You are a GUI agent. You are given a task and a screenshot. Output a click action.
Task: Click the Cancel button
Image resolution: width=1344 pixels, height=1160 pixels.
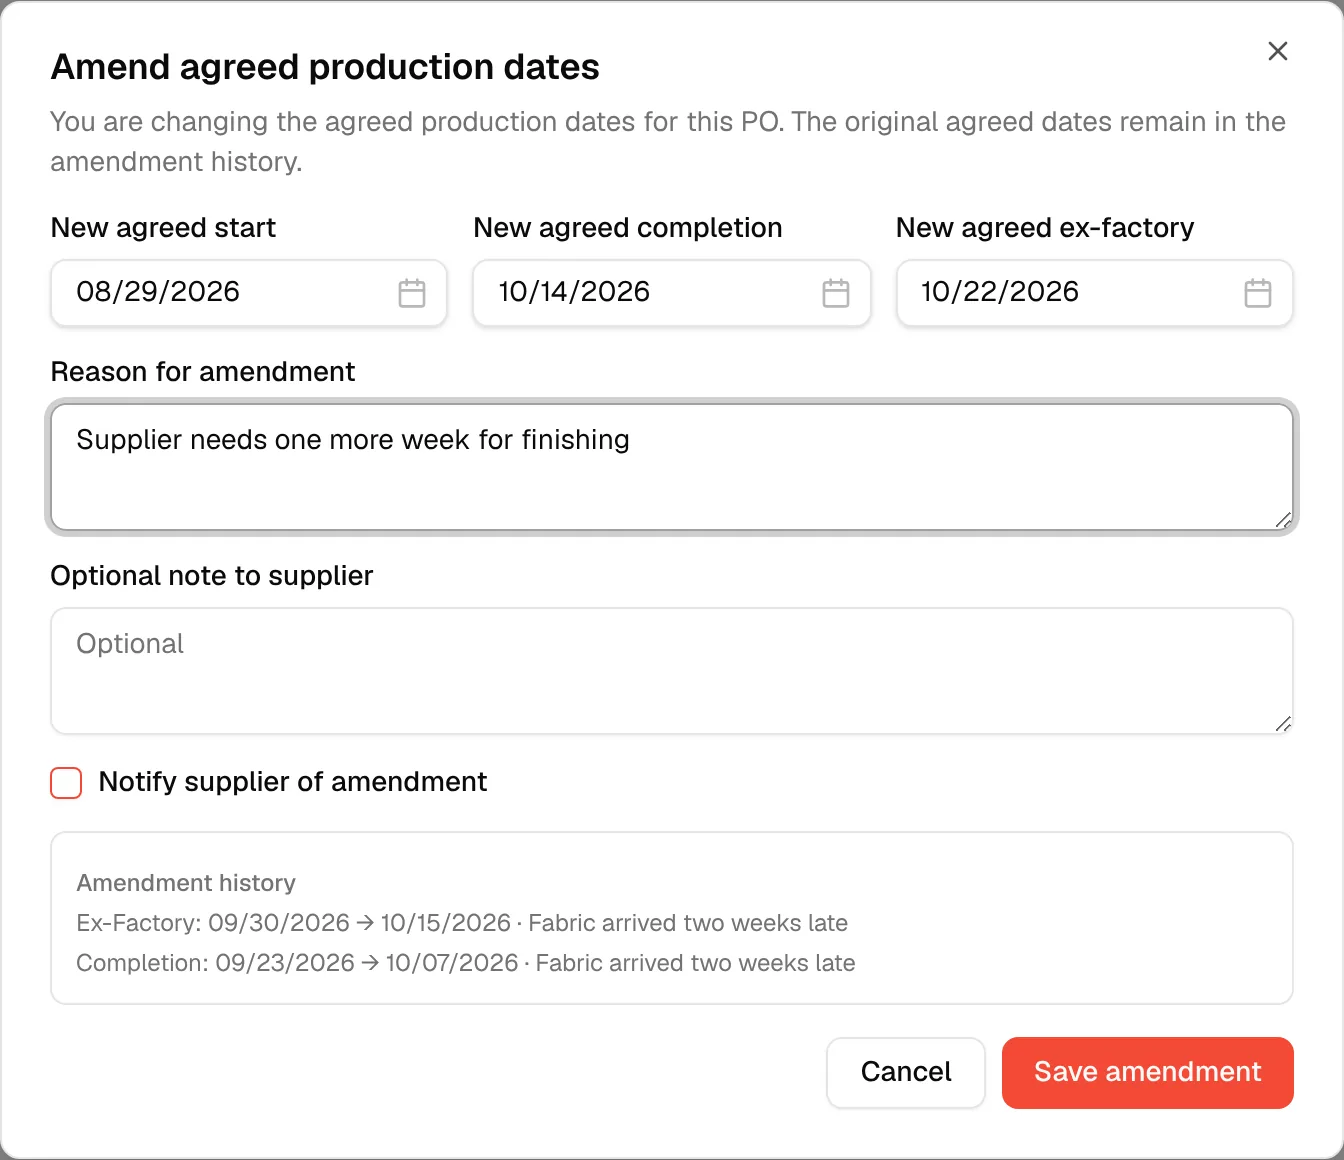click(906, 1072)
